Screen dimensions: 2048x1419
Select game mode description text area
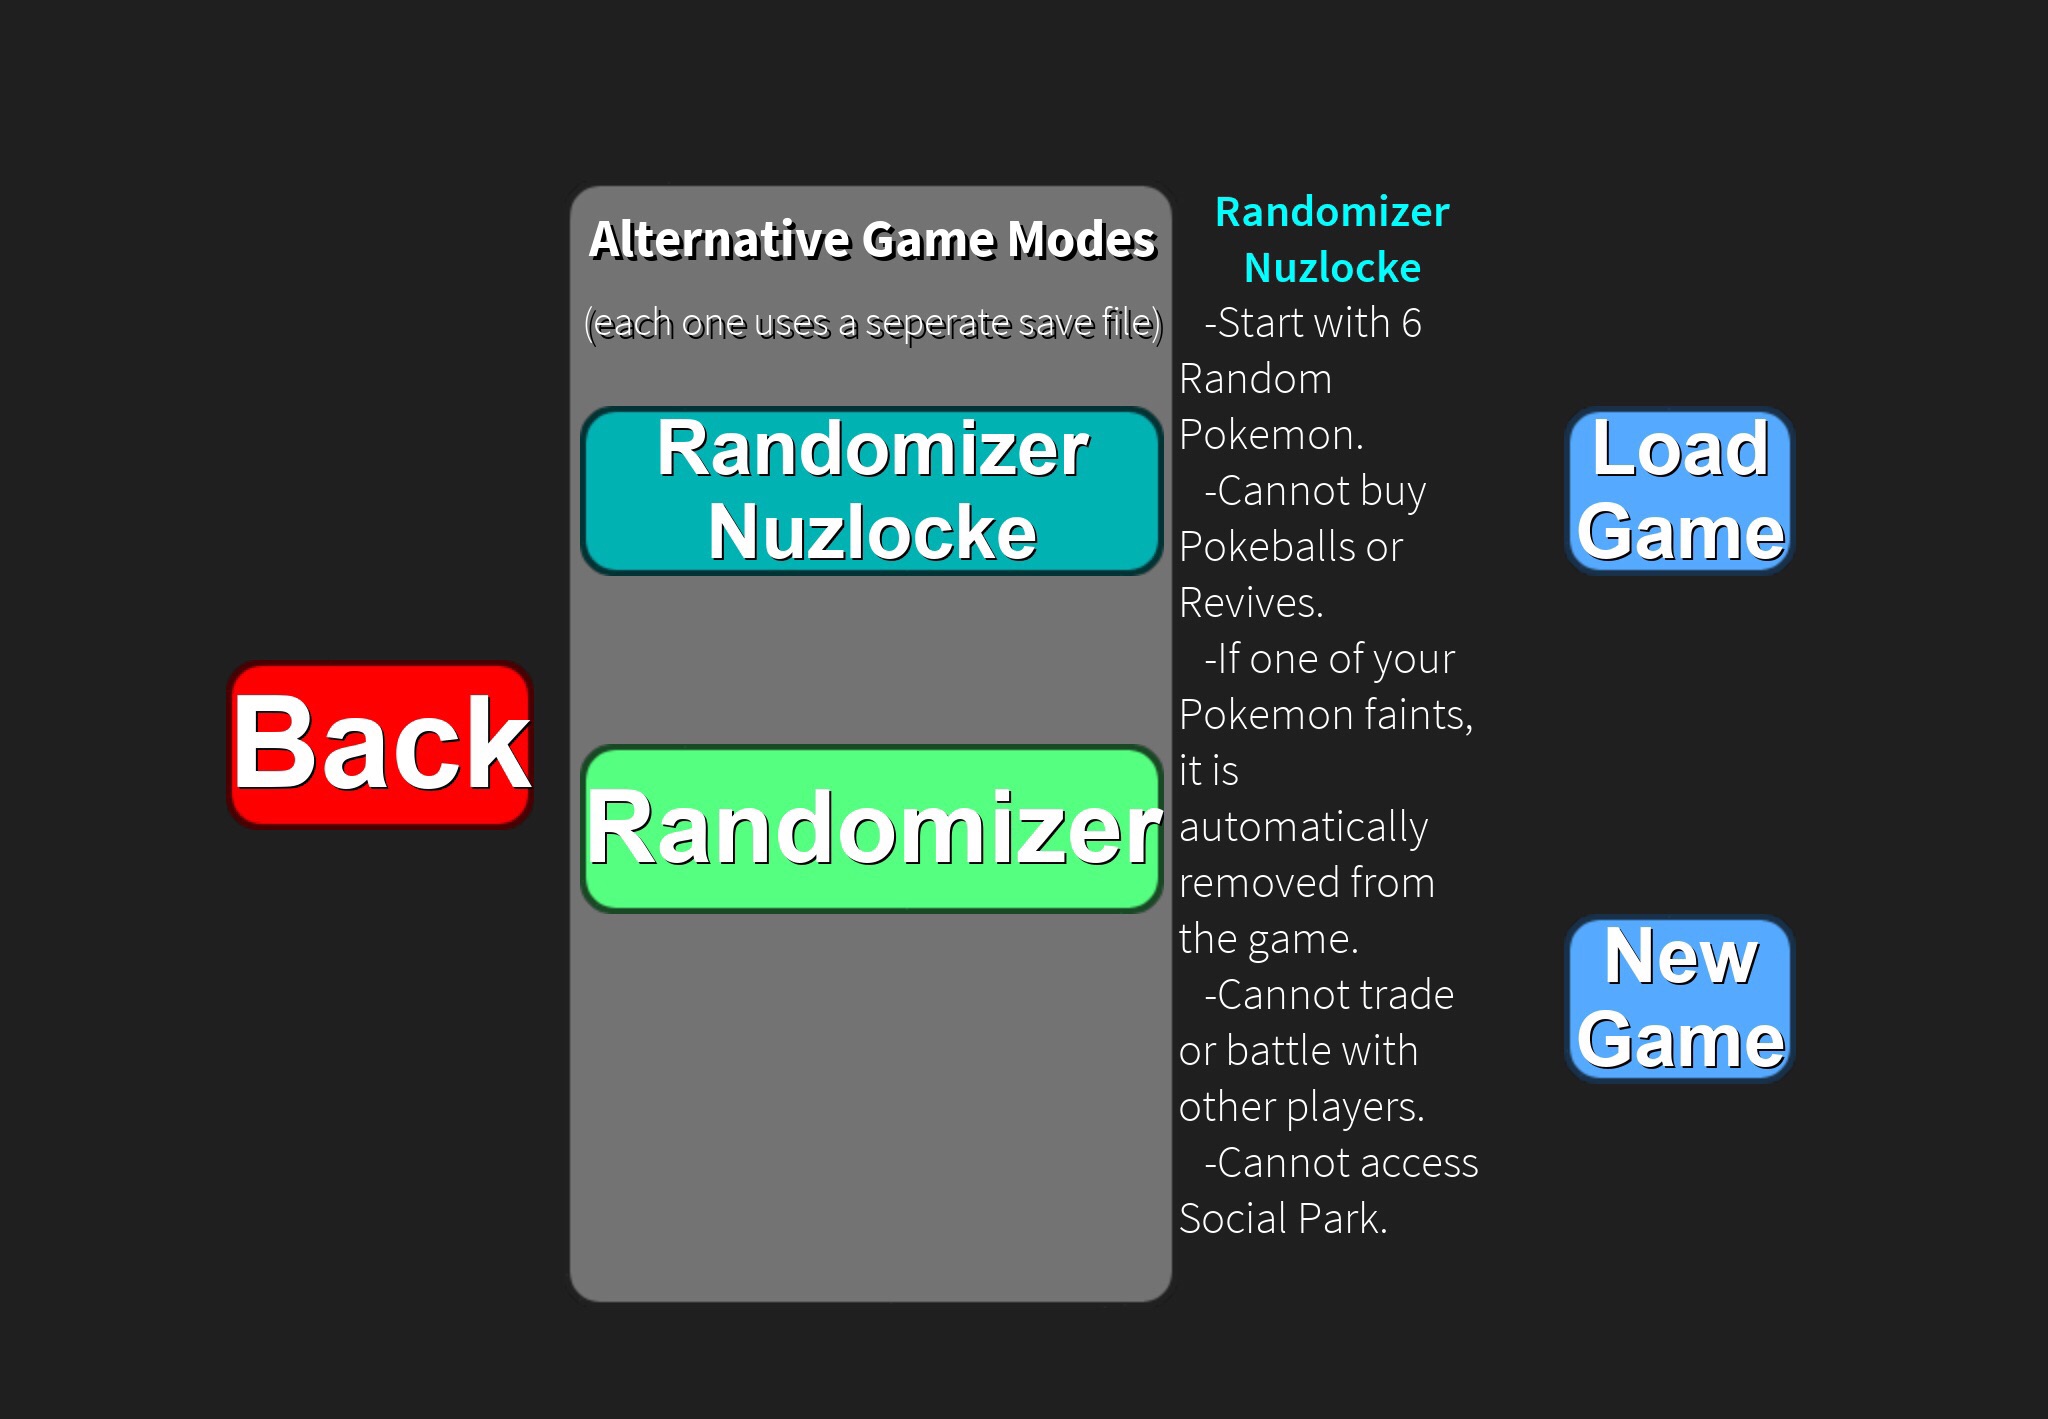1329,762
